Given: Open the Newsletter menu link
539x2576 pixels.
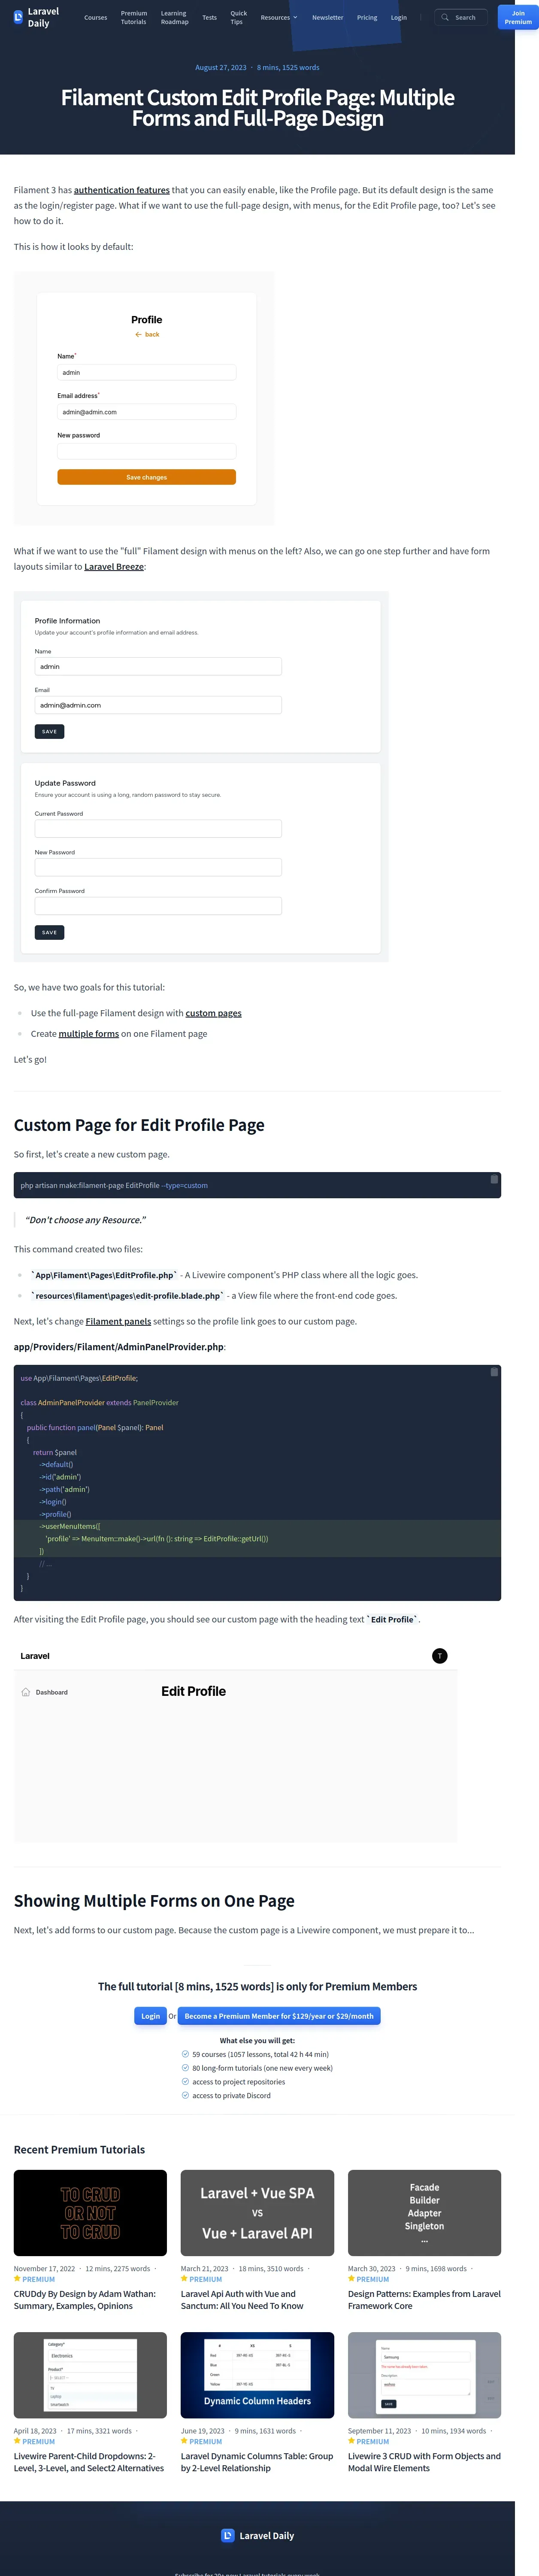Looking at the screenshot, I should 327,17.
